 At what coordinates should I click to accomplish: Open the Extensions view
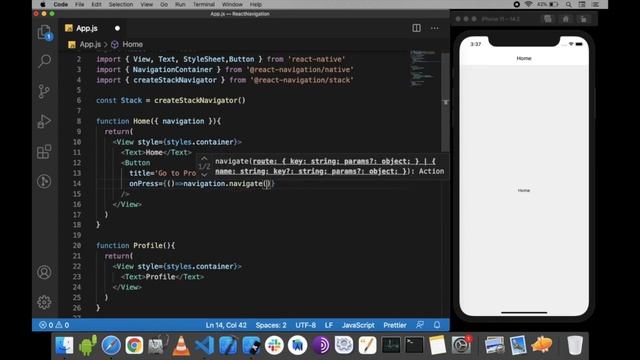pyautogui.click(x=44, y=152)
